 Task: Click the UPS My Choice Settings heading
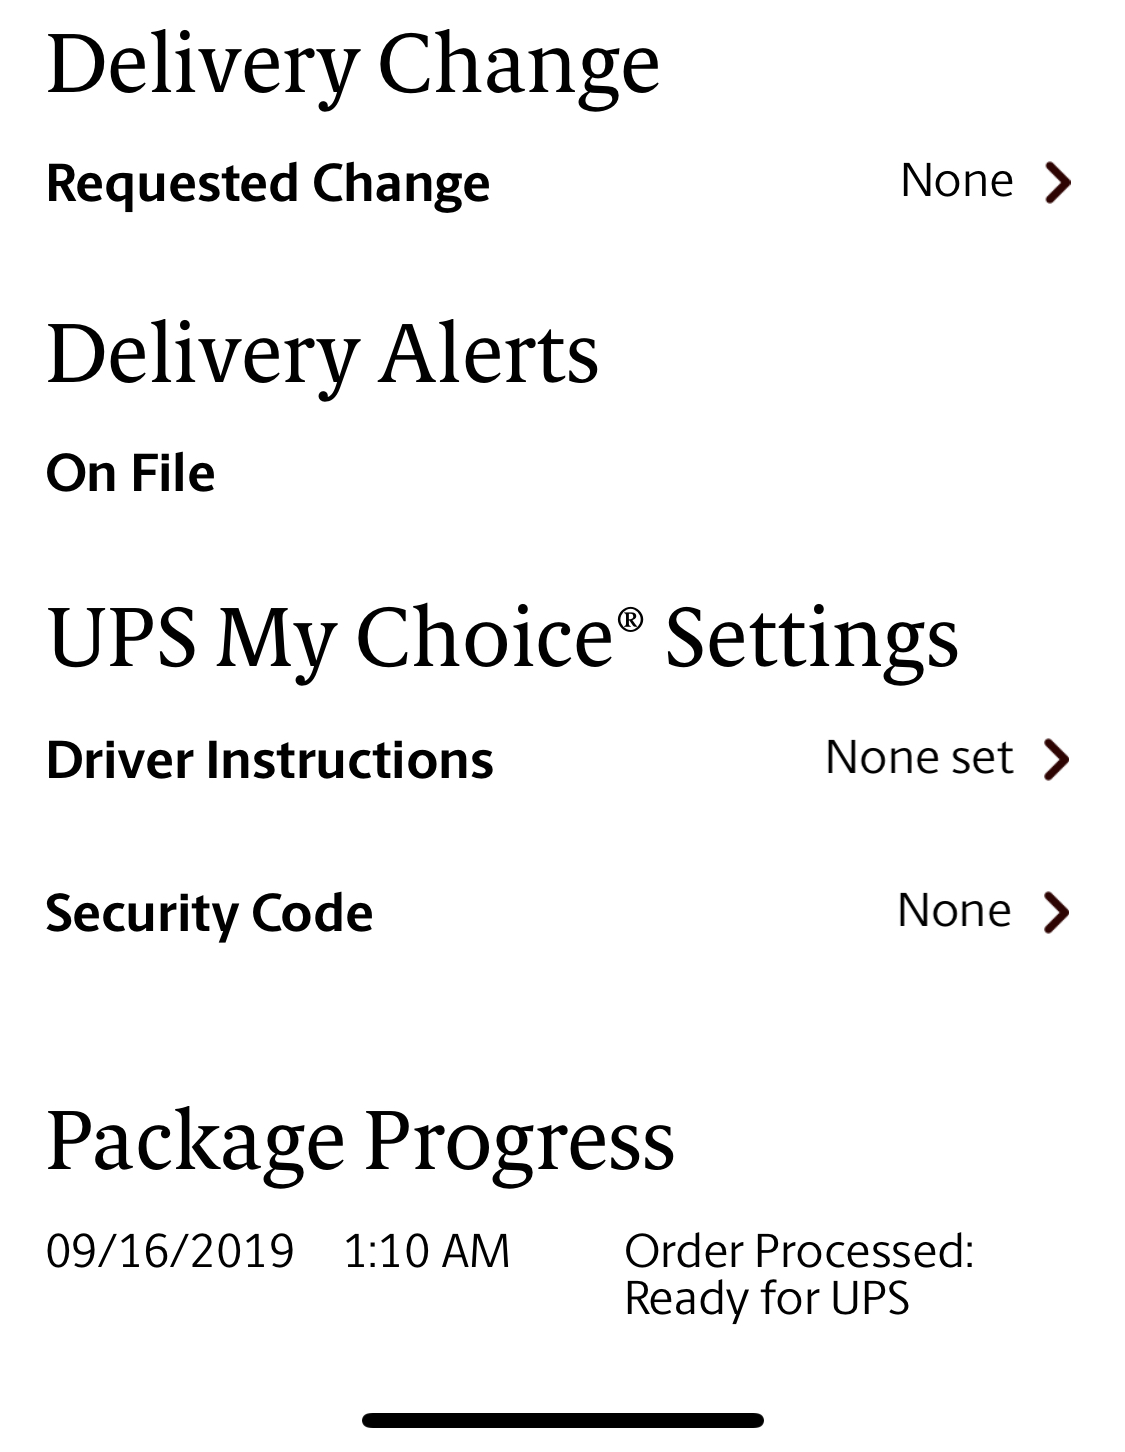(503, 638)
